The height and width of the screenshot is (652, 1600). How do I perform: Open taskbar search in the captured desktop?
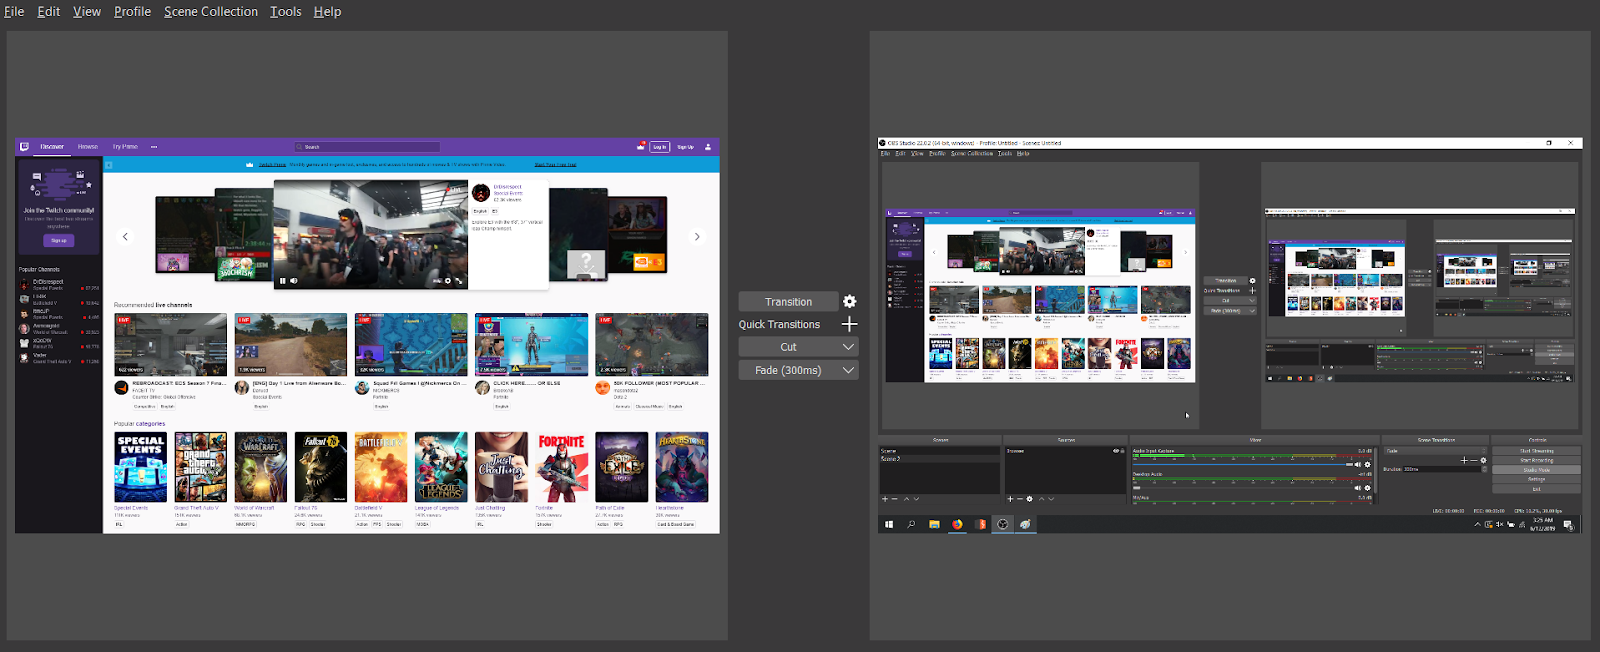[911, 524]
